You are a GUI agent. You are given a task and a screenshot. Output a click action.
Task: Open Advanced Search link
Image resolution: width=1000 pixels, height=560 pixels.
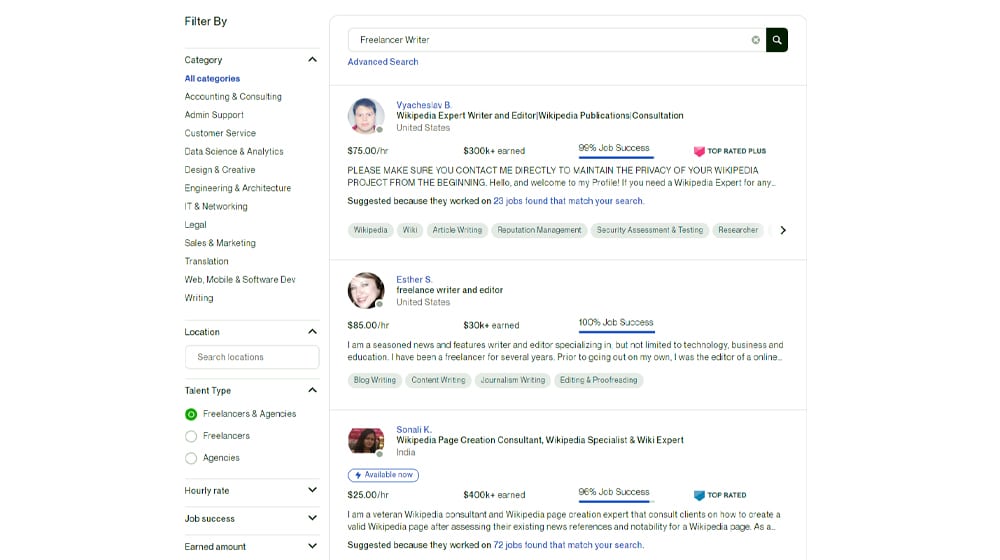(383, 62)
